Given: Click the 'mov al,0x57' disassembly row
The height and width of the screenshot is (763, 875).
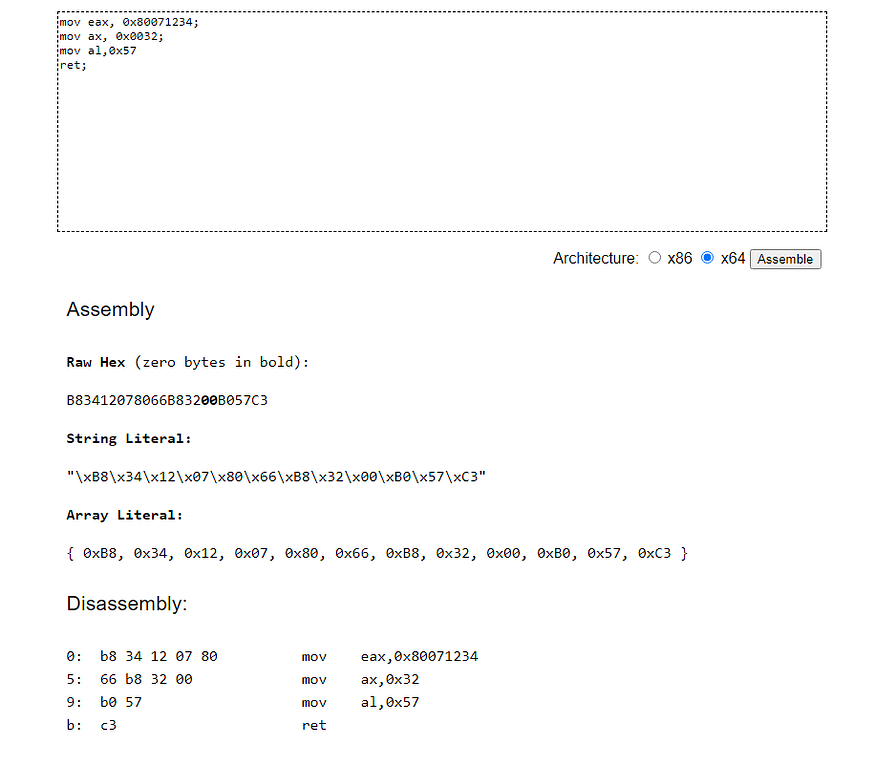Looking at the screenshot, I should click(x=243, y=702).
